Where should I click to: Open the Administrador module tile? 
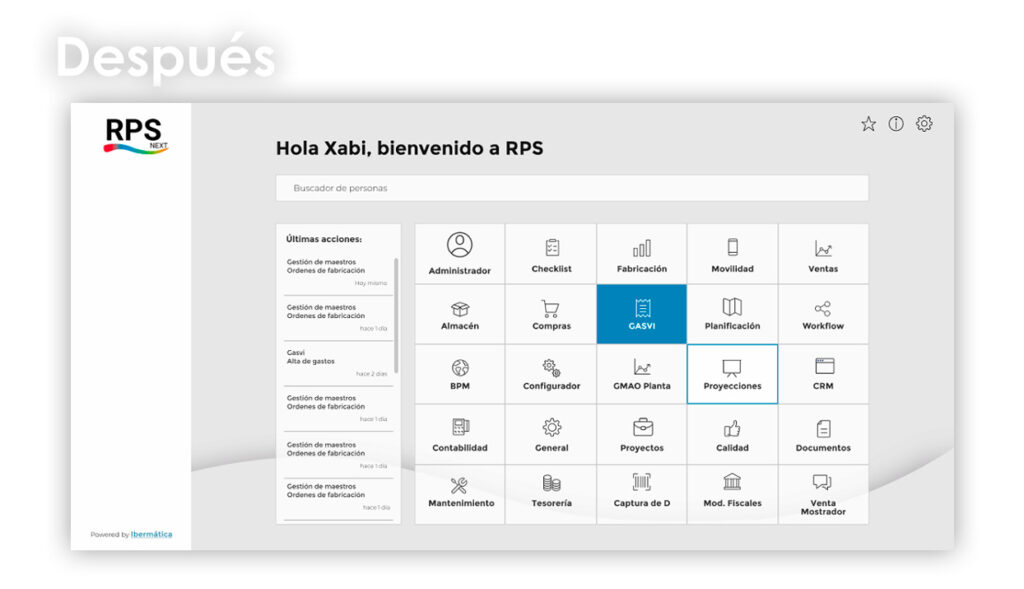[459, 253]
